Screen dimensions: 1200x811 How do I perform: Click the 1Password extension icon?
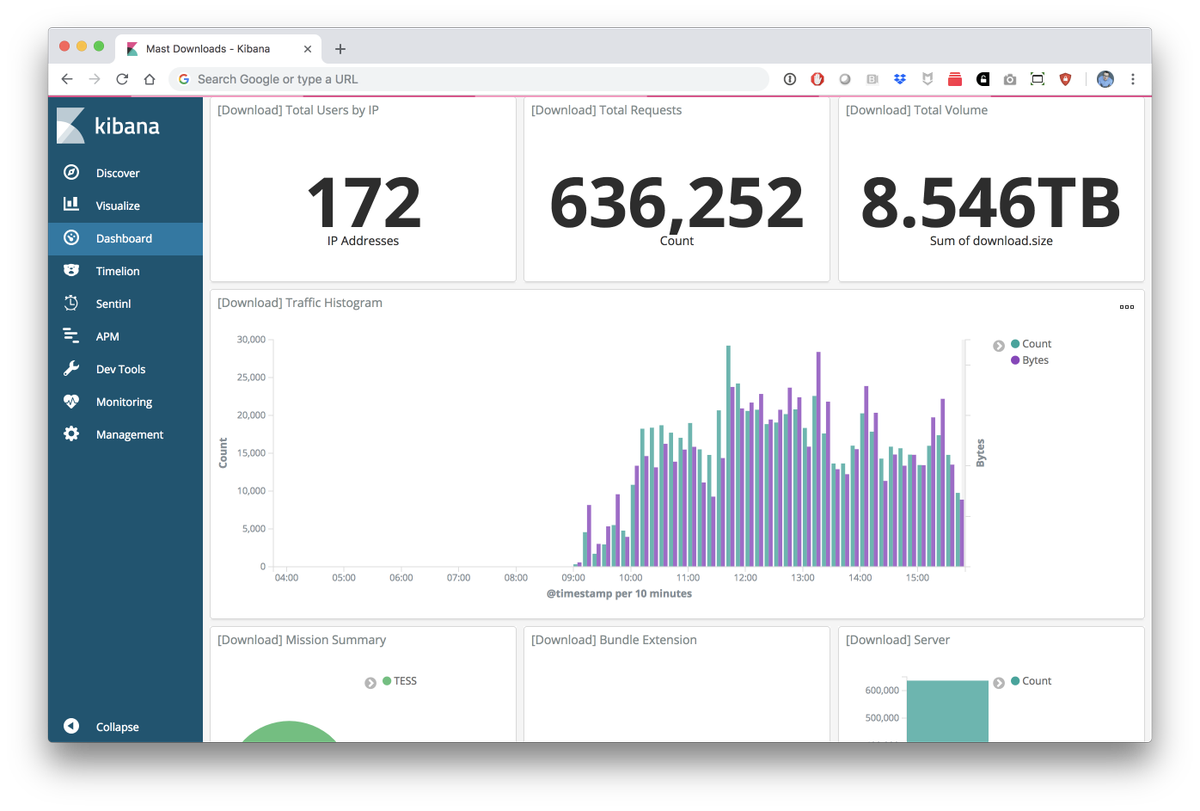[790, 79]
